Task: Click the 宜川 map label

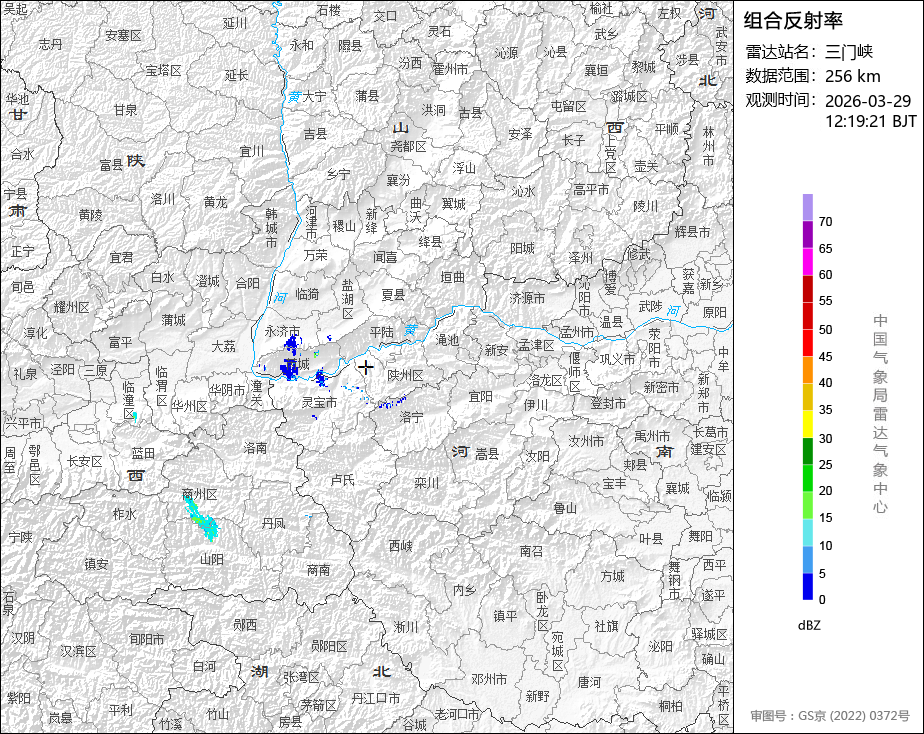Action: (x=252, y=151)
